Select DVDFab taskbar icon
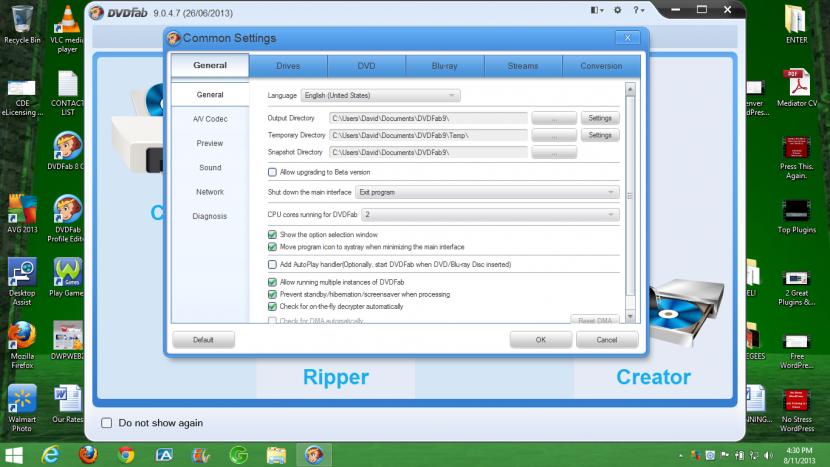 [x=313, y=455]
